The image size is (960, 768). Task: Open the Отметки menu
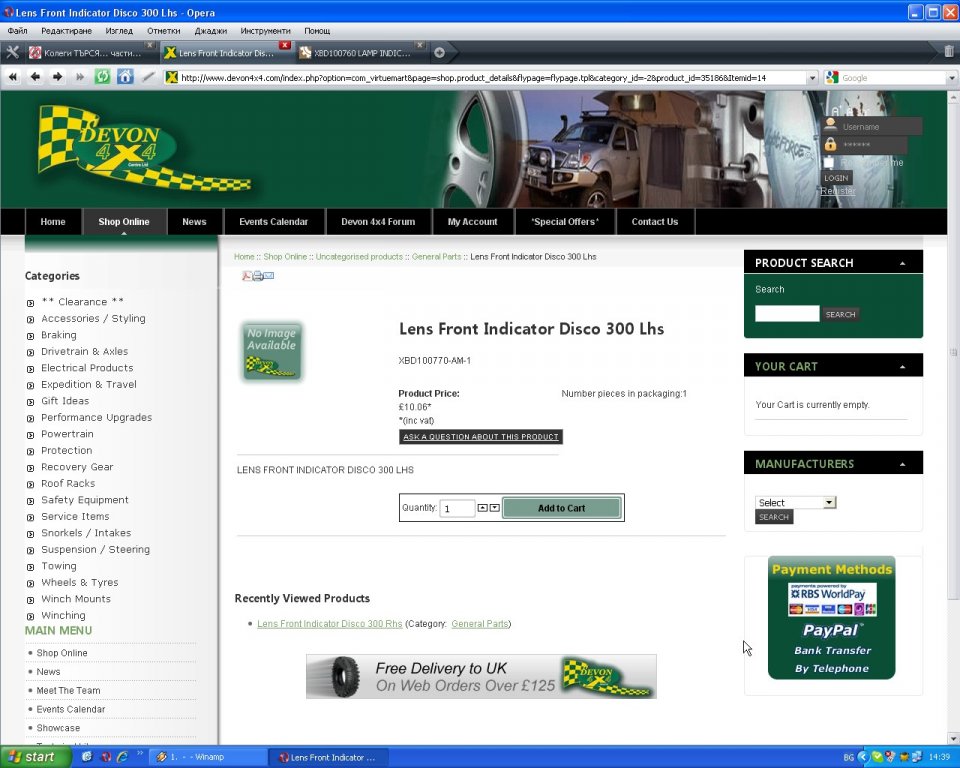(163, 31)
